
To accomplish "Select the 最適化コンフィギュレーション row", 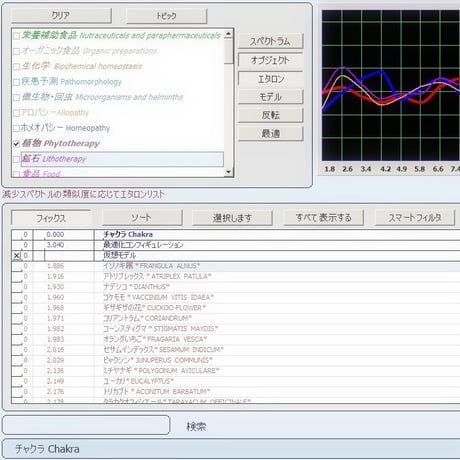I will 235,245.
